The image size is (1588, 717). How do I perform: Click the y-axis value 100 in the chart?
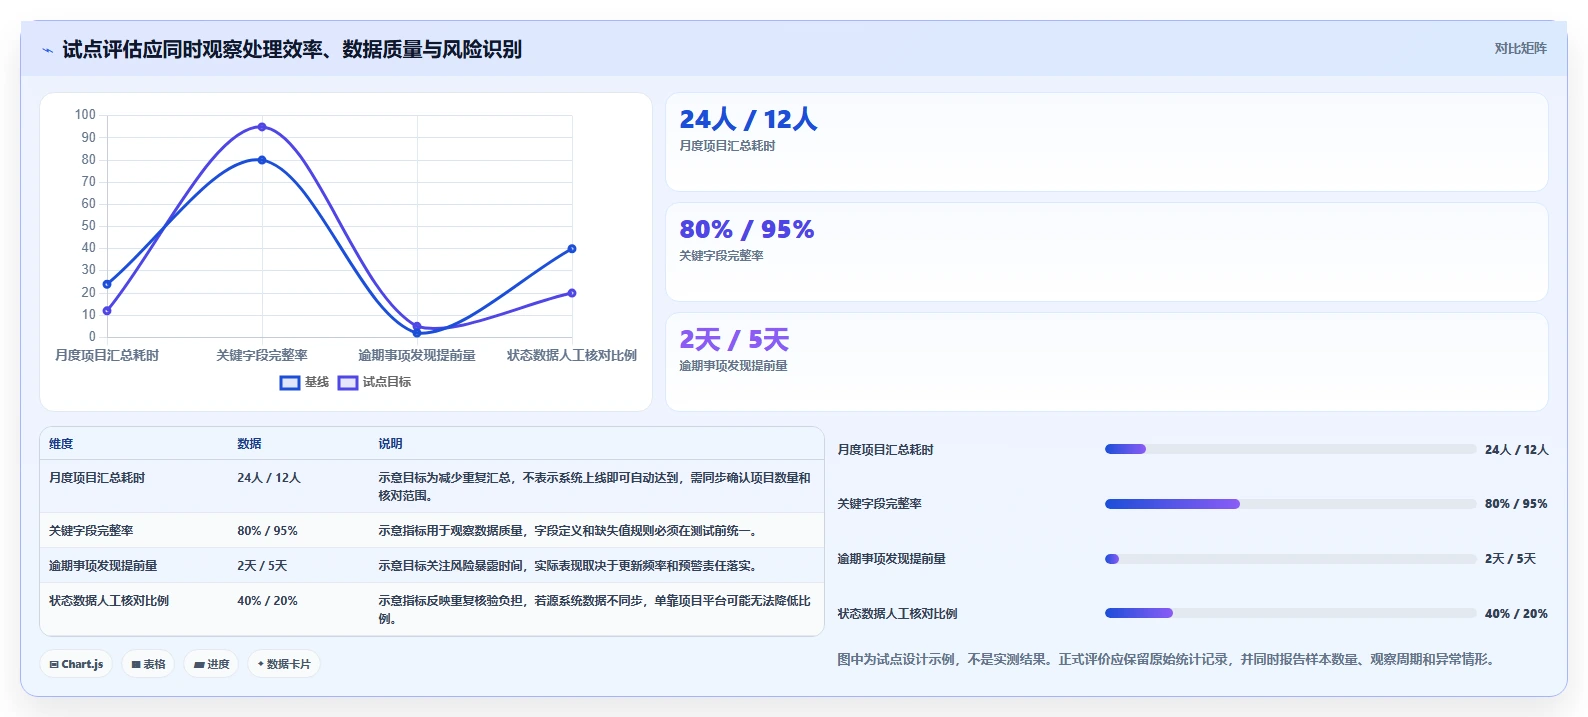(x=85, y=115)
